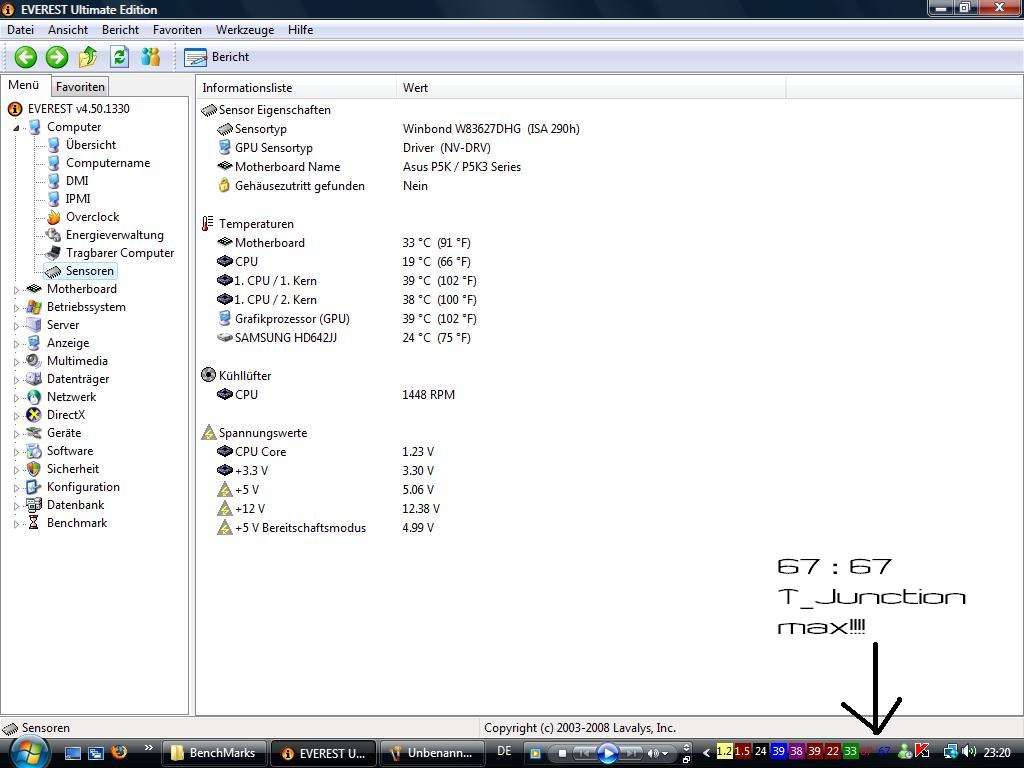The image size is (1024, 768).
Task: Open the Datei menu
Action: coord(20,30)
